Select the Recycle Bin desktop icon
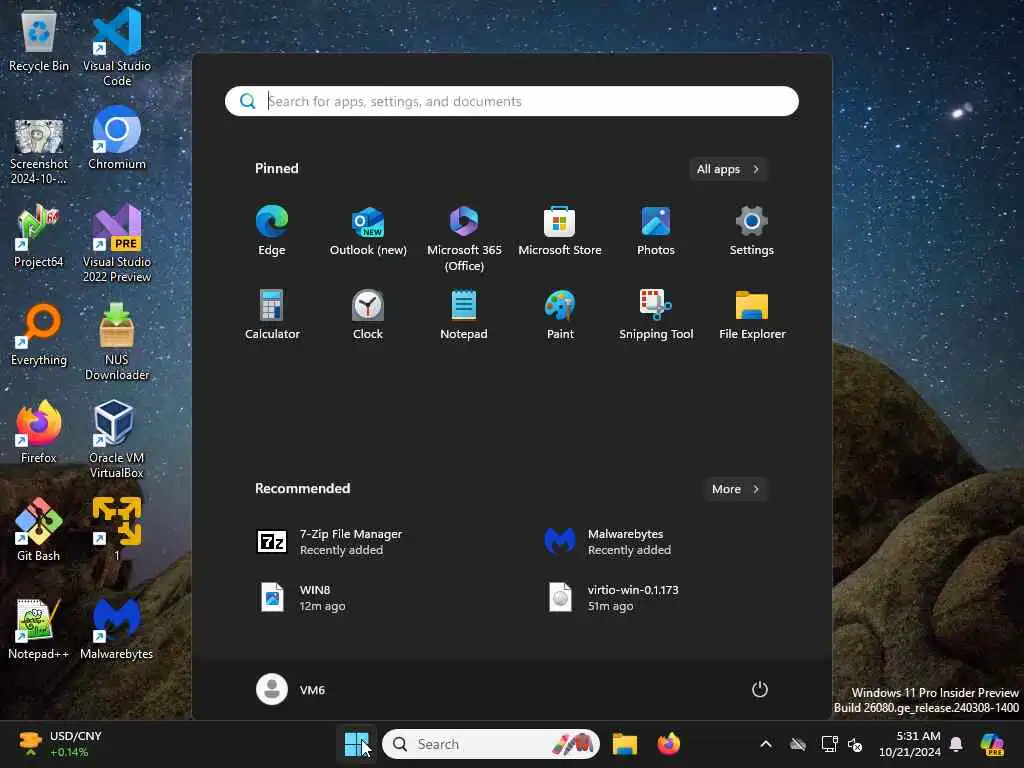Viewport: 1024px width, 768px height. (x=39, y=40)
